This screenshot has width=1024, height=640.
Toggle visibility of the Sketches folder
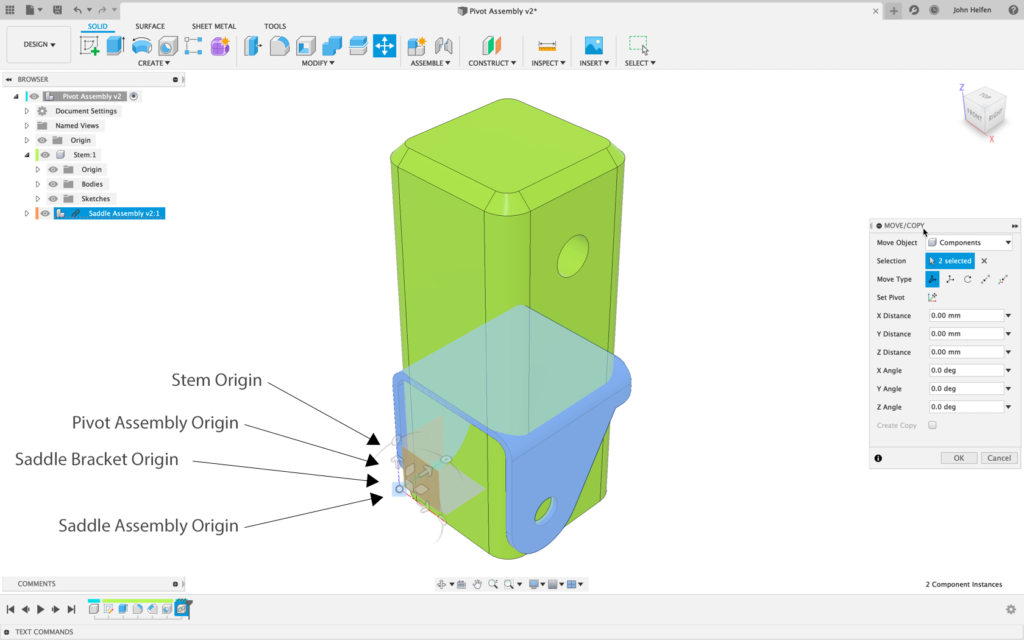point(53,199)
